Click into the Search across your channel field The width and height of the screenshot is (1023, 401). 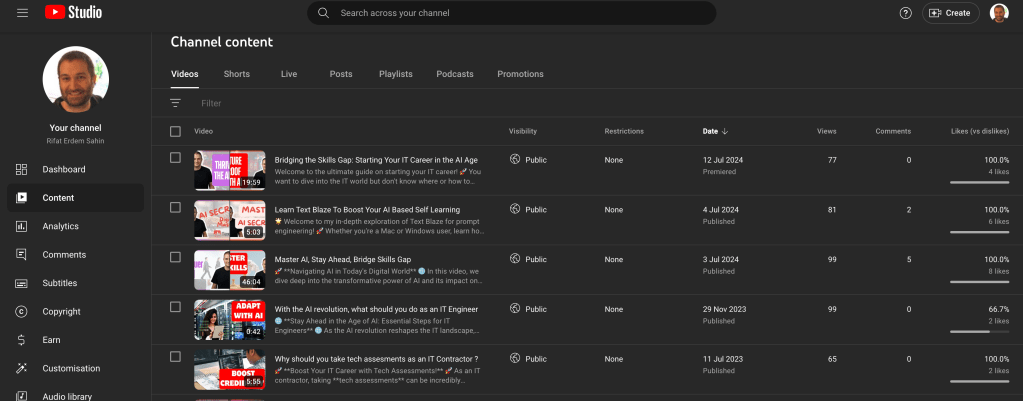[x=512, y=13]
